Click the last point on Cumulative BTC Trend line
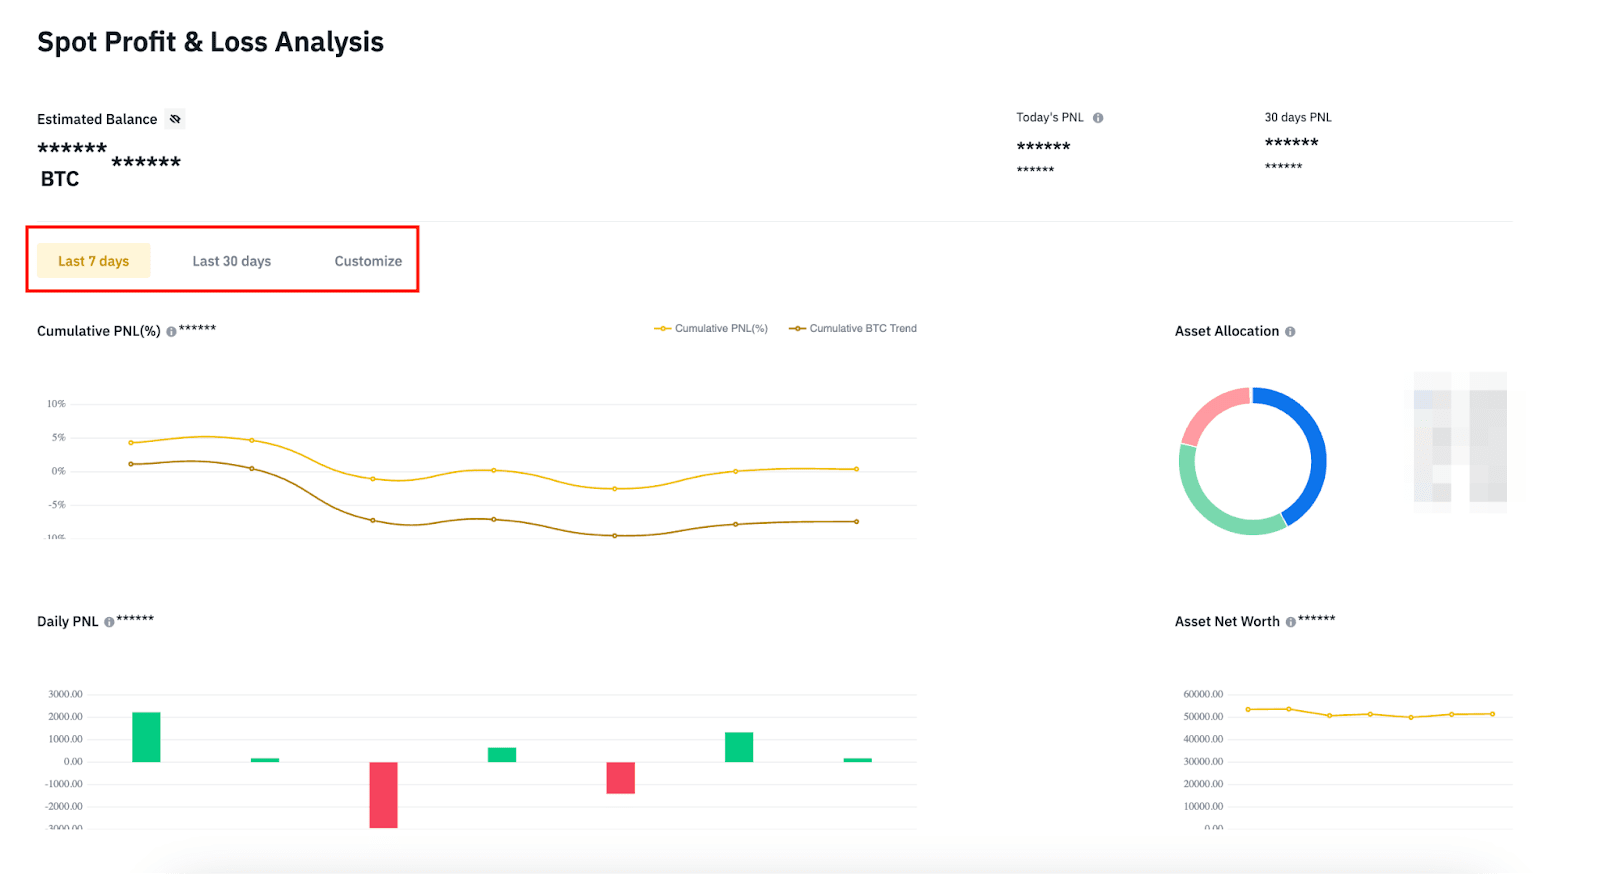Image resolution: width=1600 pixels, height=874 pixels. click(856, 521)
